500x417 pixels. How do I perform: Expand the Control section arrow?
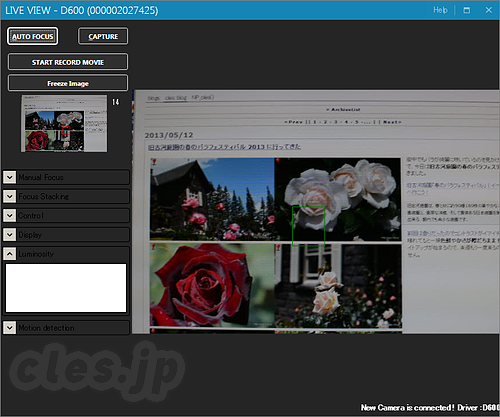coord(10,215)
